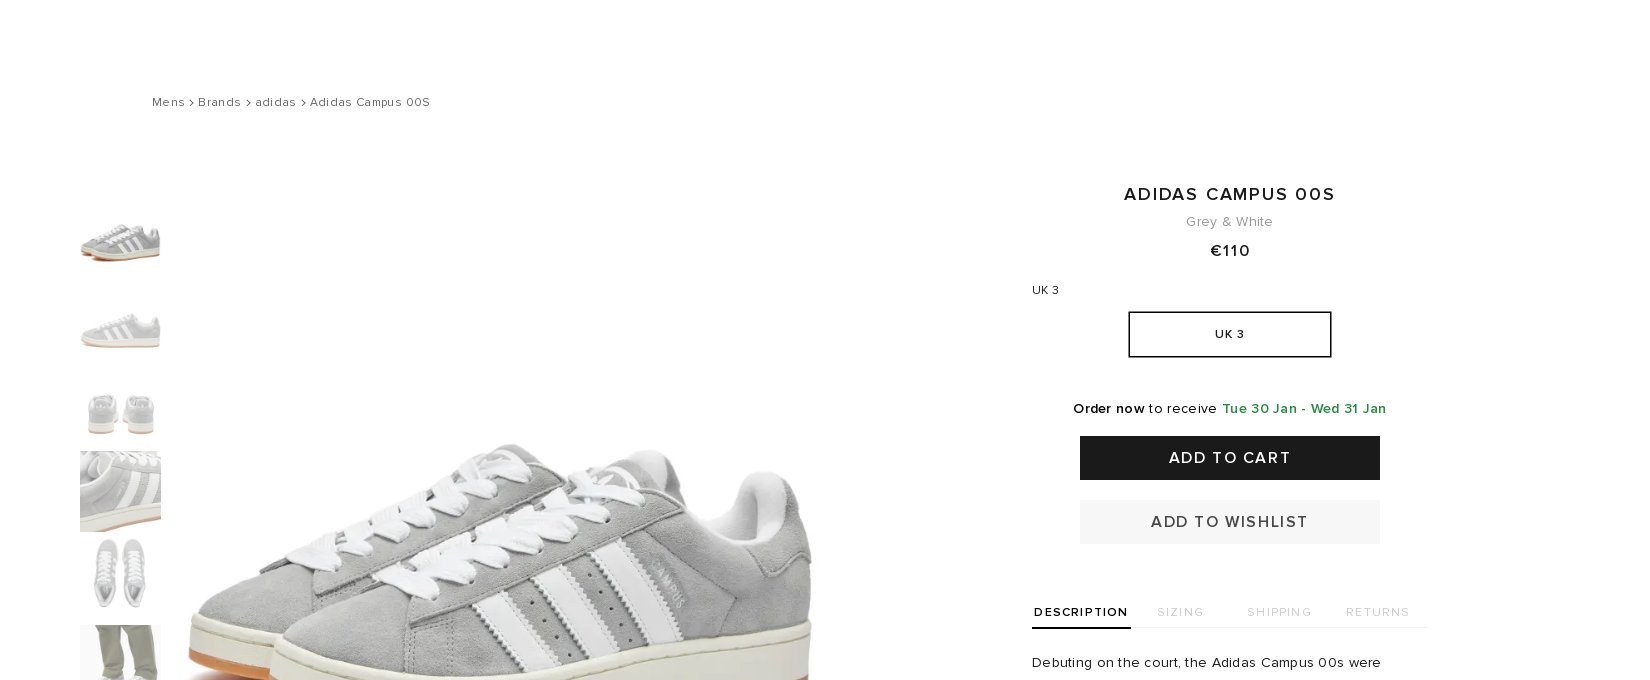Open the Brands breadcrumb link
Viewport: 1650px width, 680px height.
click(219, 102)
